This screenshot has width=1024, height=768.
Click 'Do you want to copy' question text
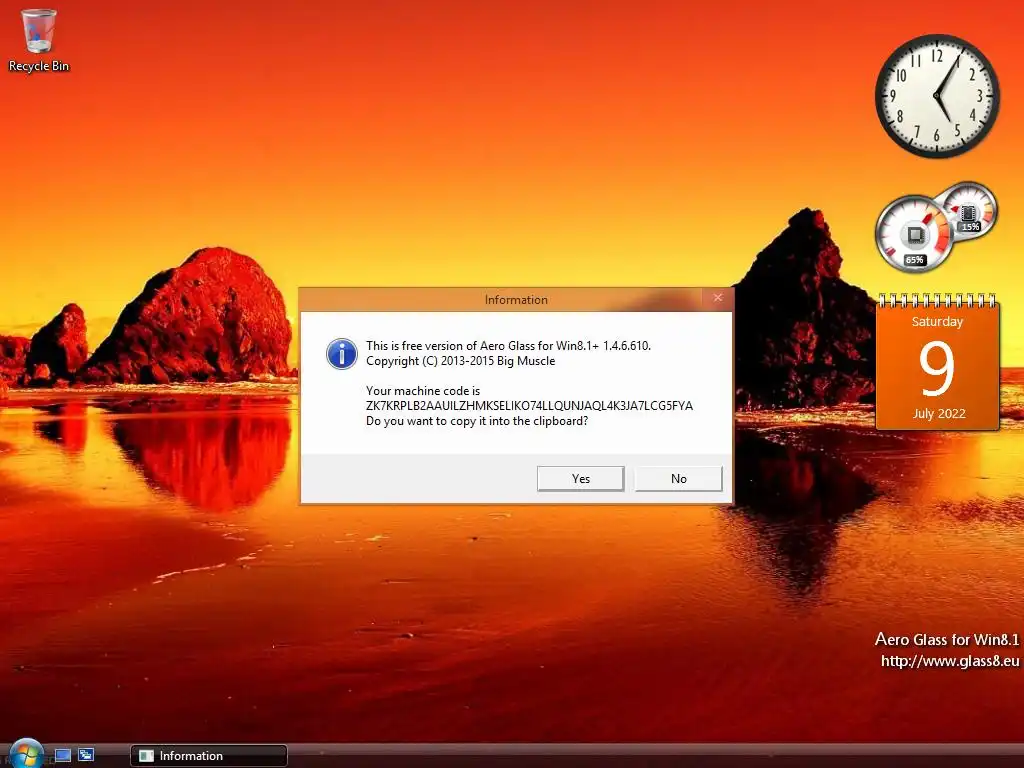(x=477, y=421)
